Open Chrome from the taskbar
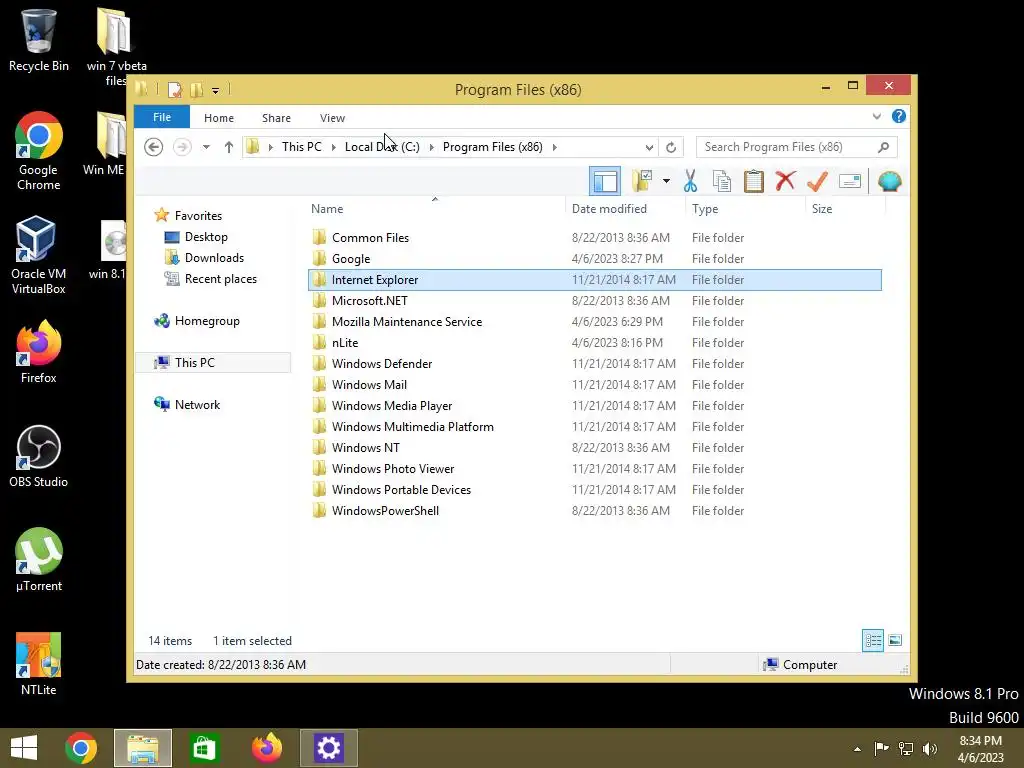Screen dimensions: 1024x768 [81, 748]
